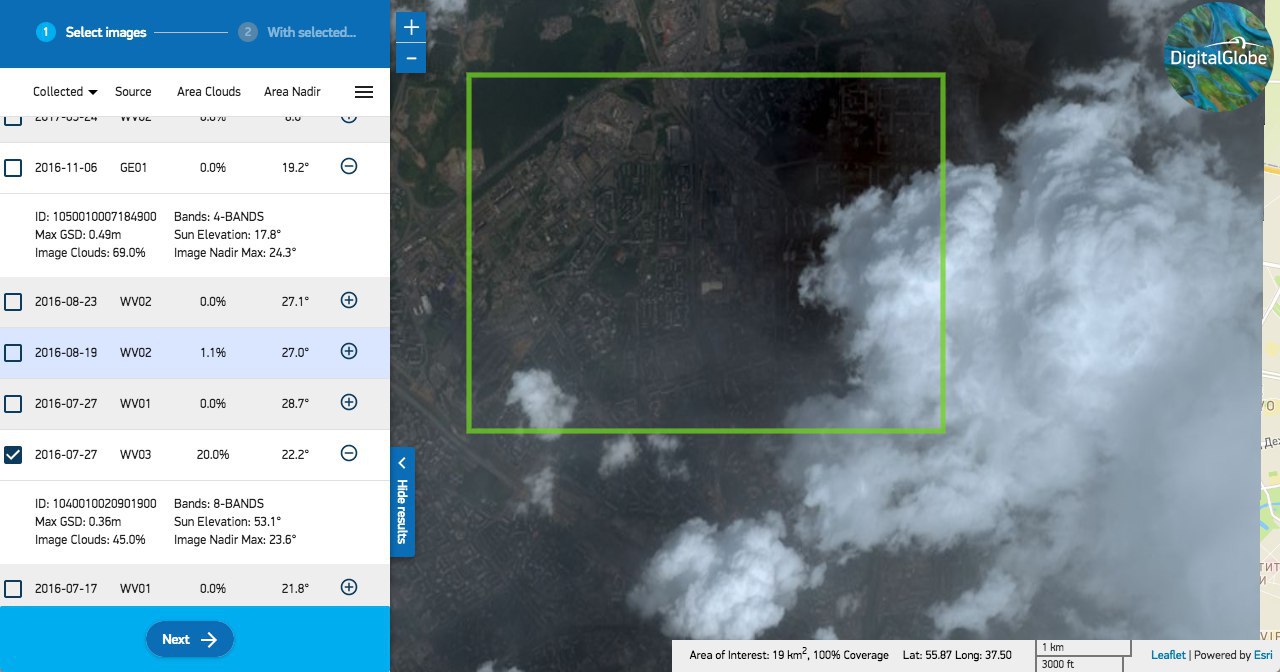1280x672 pixels.
Task: Click the ID 1040010020901900 text
Action: pyautogui.click(x=95, y=504)
